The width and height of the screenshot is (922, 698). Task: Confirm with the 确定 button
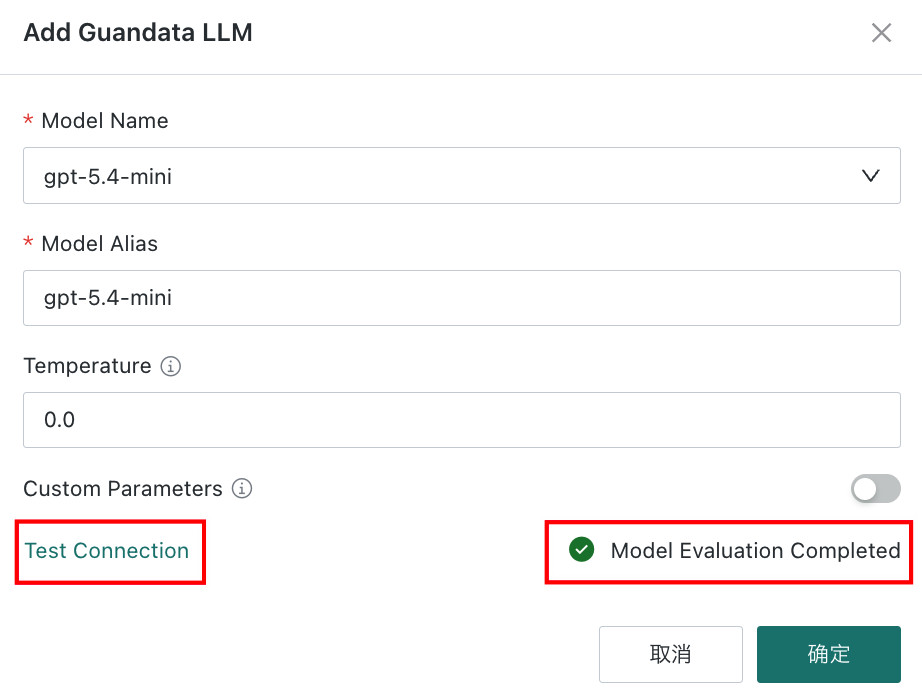[x=829, y=654]
